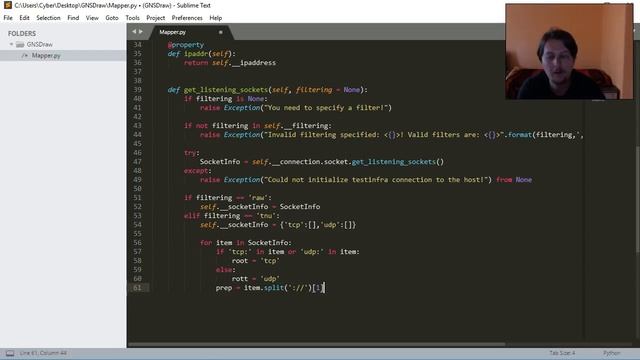The image size is (640, 360).
Task: Open the File menu
Action: 8,18
